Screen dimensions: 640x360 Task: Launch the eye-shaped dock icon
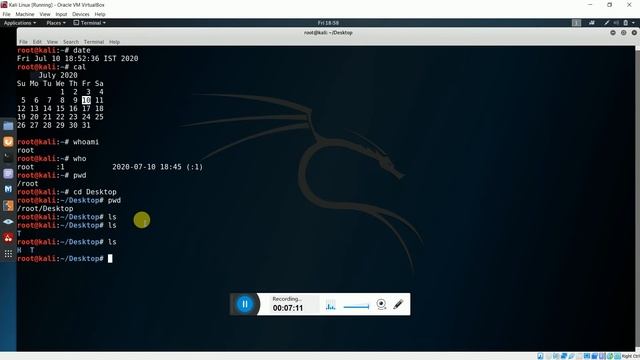tap(8, 222)
